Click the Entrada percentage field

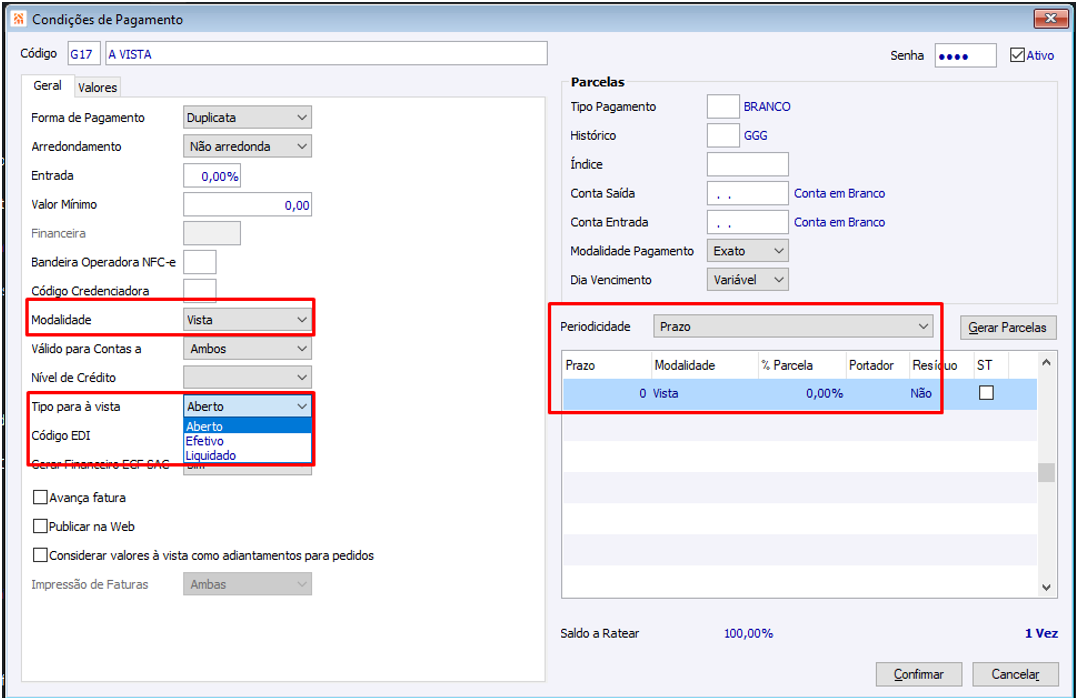[x=212, y=176]
